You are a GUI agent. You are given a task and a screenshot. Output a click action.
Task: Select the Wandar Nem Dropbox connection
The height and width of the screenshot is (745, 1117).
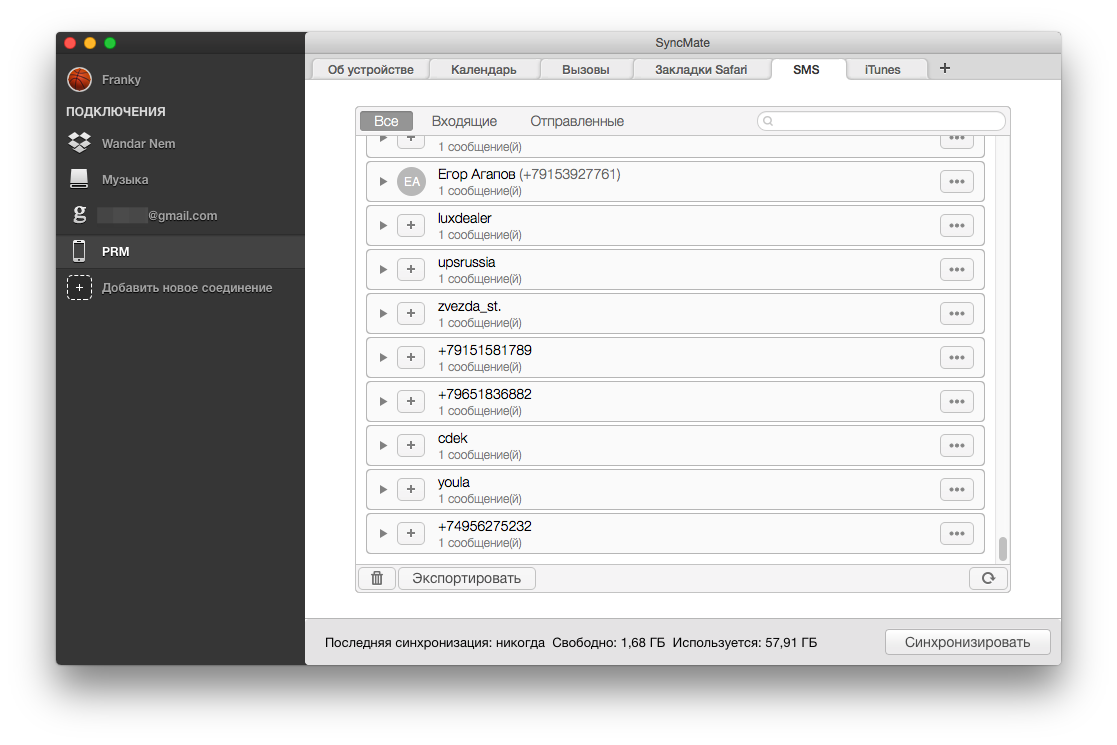click(138, 144)
